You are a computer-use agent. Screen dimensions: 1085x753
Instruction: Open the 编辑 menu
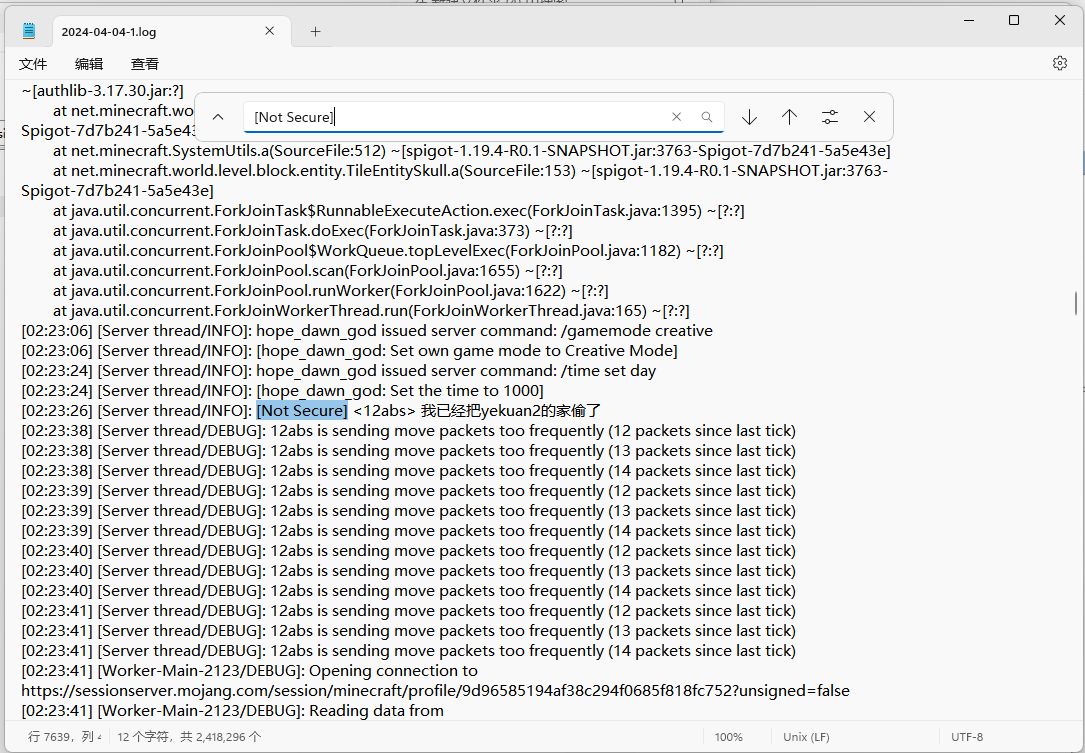[89, 63]
